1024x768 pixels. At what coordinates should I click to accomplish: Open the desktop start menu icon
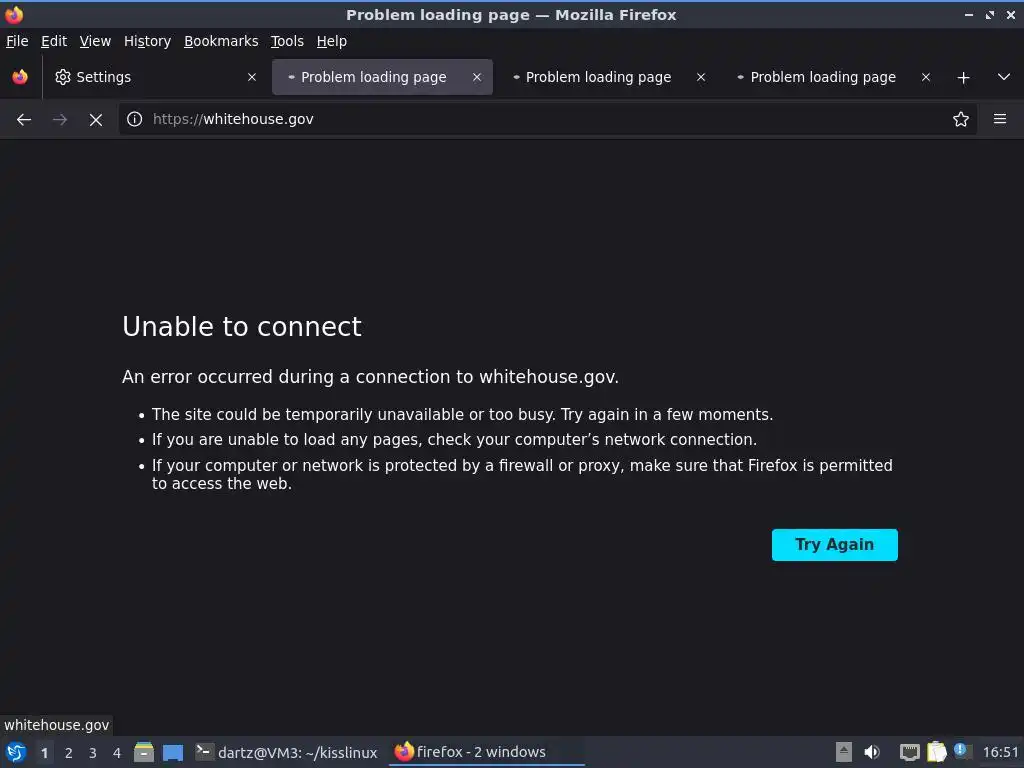tap(16, 752)
